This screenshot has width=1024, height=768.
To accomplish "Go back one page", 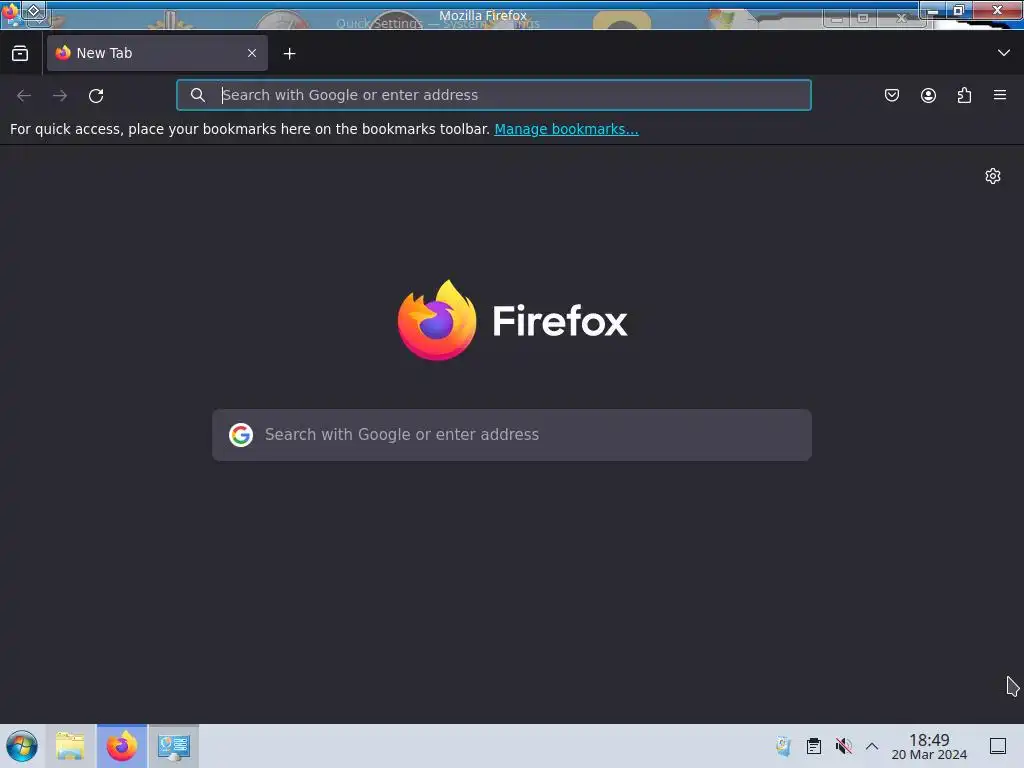I will coord(24,95).
